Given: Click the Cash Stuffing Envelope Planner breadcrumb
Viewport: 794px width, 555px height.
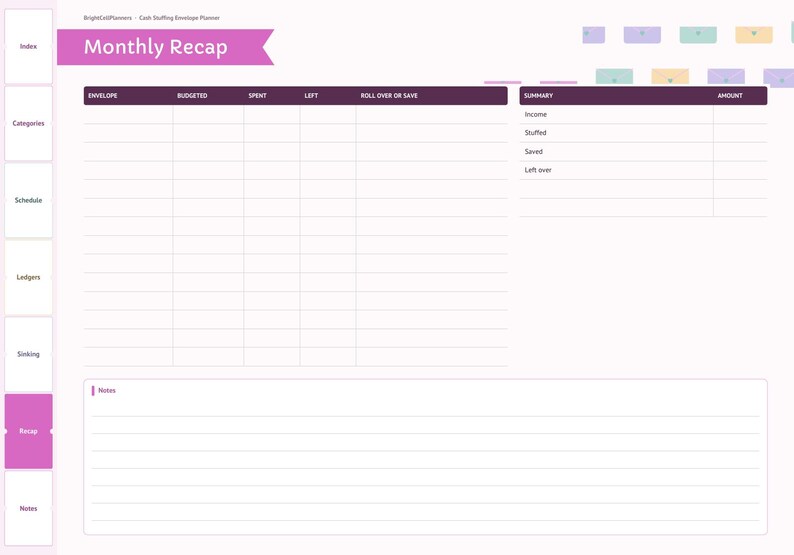Looking at the screenshot, I should point(179,18).
